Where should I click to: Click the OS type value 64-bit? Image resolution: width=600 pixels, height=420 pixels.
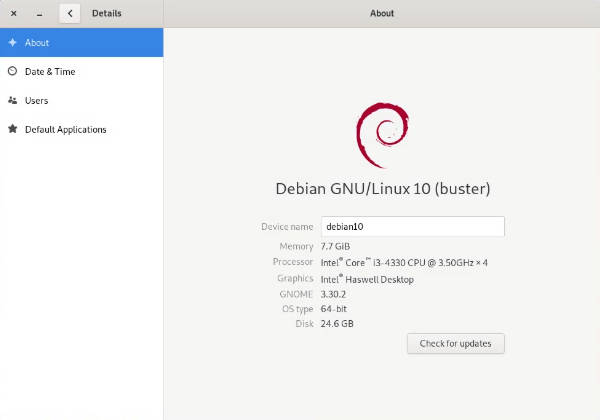[334, 309]
